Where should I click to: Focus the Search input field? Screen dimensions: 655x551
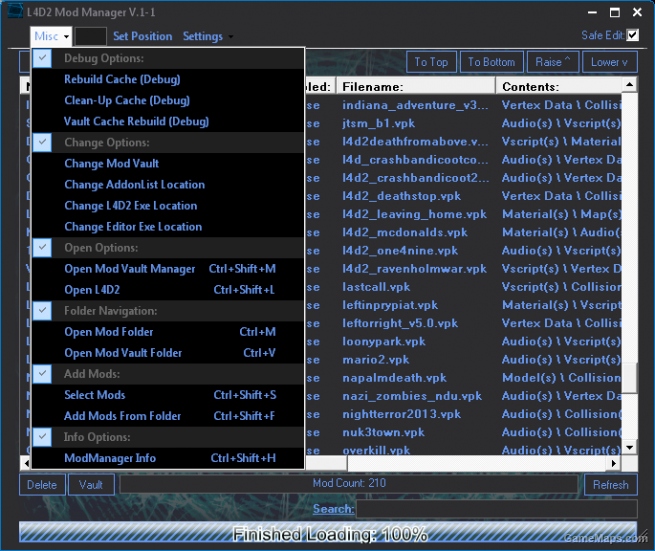(x=497, y=509)
